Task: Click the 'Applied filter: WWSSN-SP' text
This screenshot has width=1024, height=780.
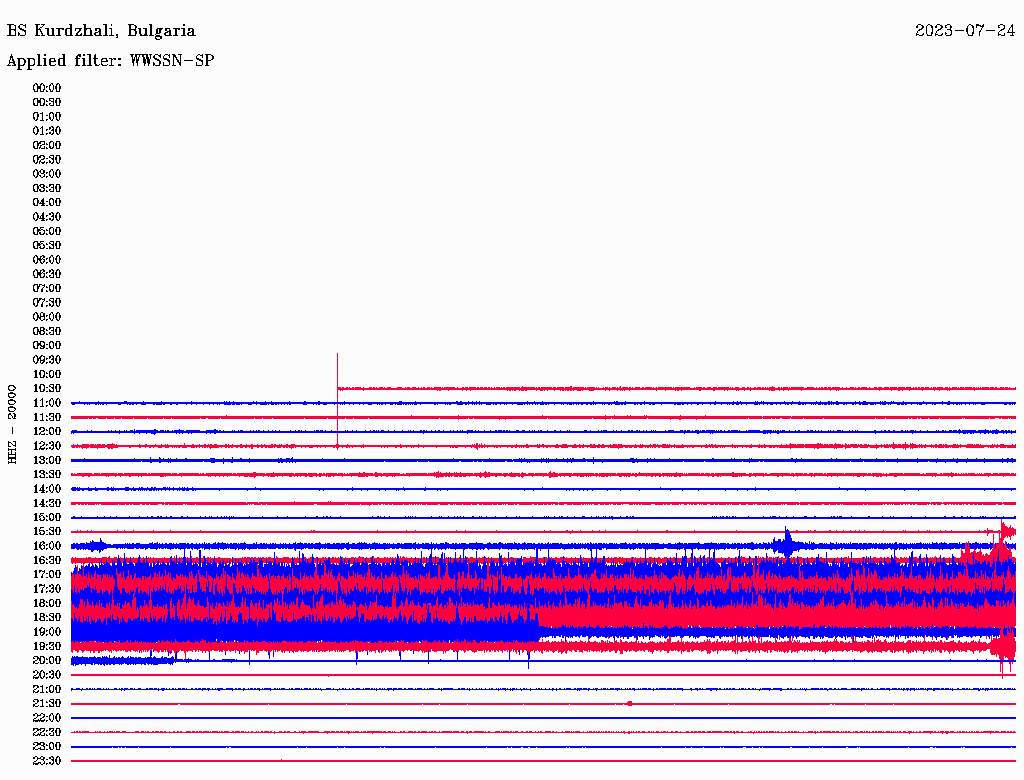Action: tap(110, 61)
